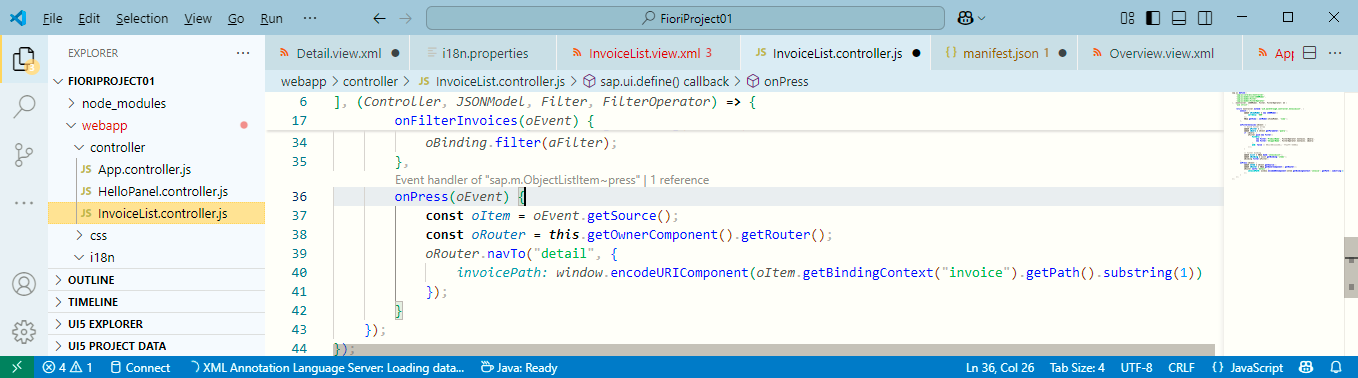Open the Source Control view
1358x378 pixels.
click(x=24, y=154)
